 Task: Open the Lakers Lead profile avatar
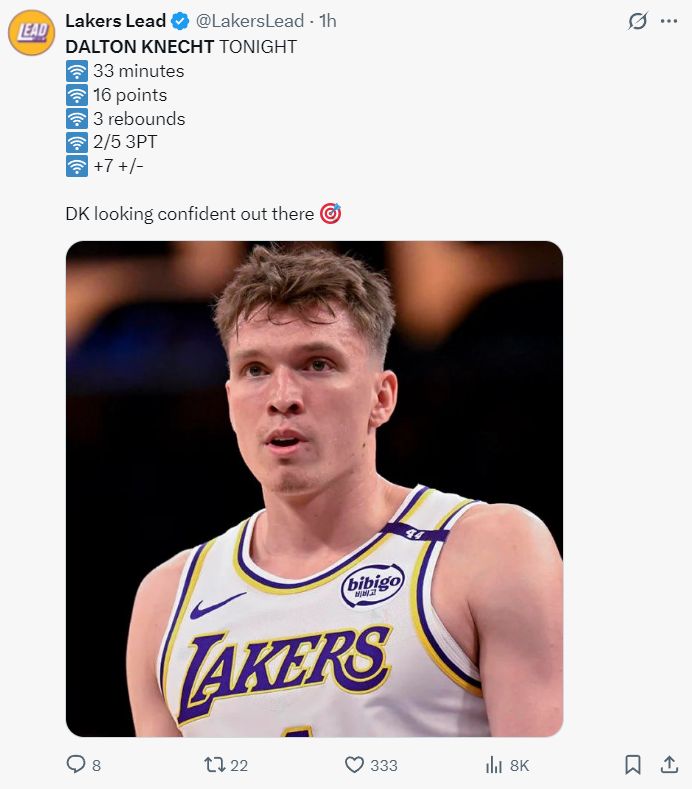[31, 32]
